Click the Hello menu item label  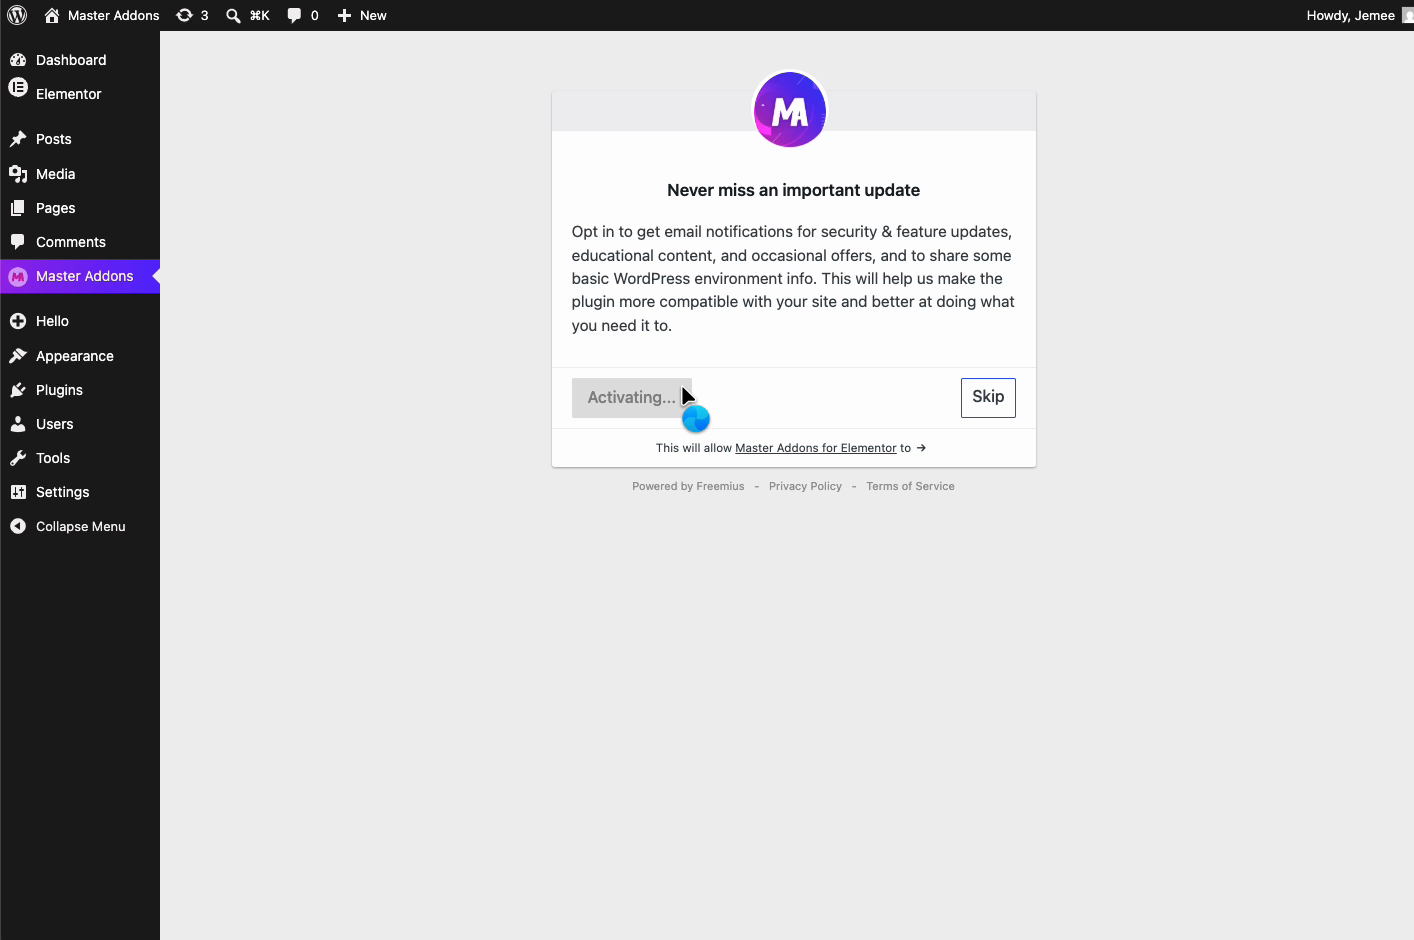point(52,321)
